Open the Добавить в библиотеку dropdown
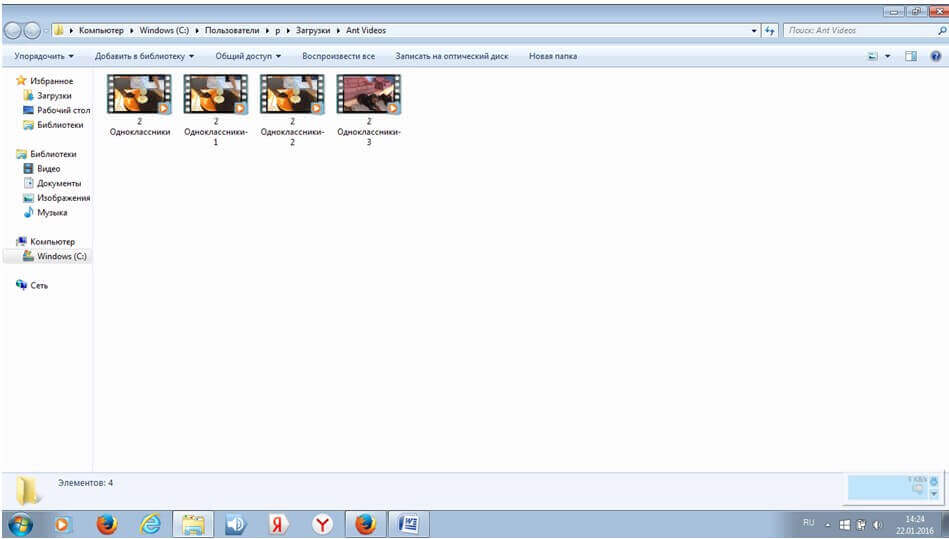Viewport: 949px width, 539px height. click(x=144, y=56)
